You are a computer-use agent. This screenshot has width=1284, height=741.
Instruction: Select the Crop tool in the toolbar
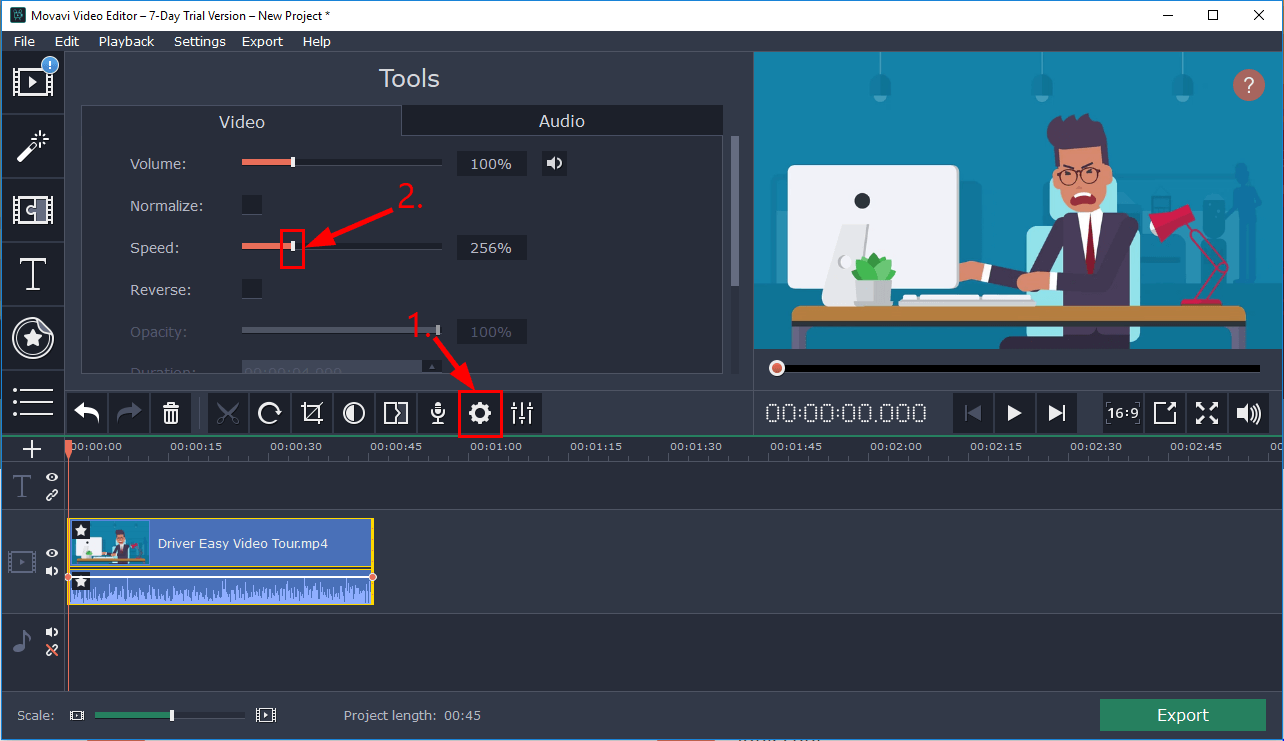click(312, 412)
